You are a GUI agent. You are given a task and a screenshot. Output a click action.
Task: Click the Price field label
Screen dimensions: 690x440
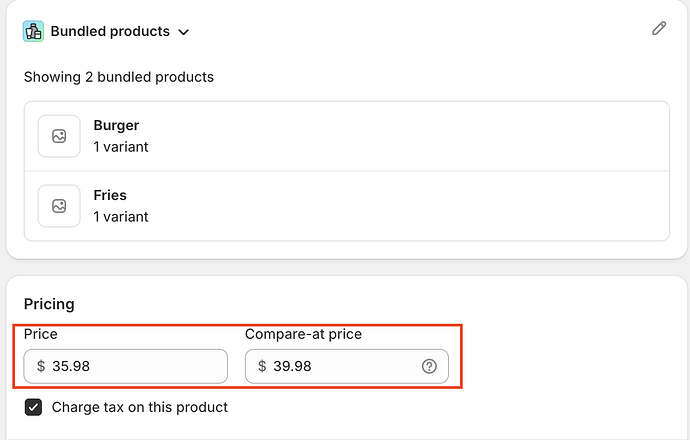pos(41,334)
